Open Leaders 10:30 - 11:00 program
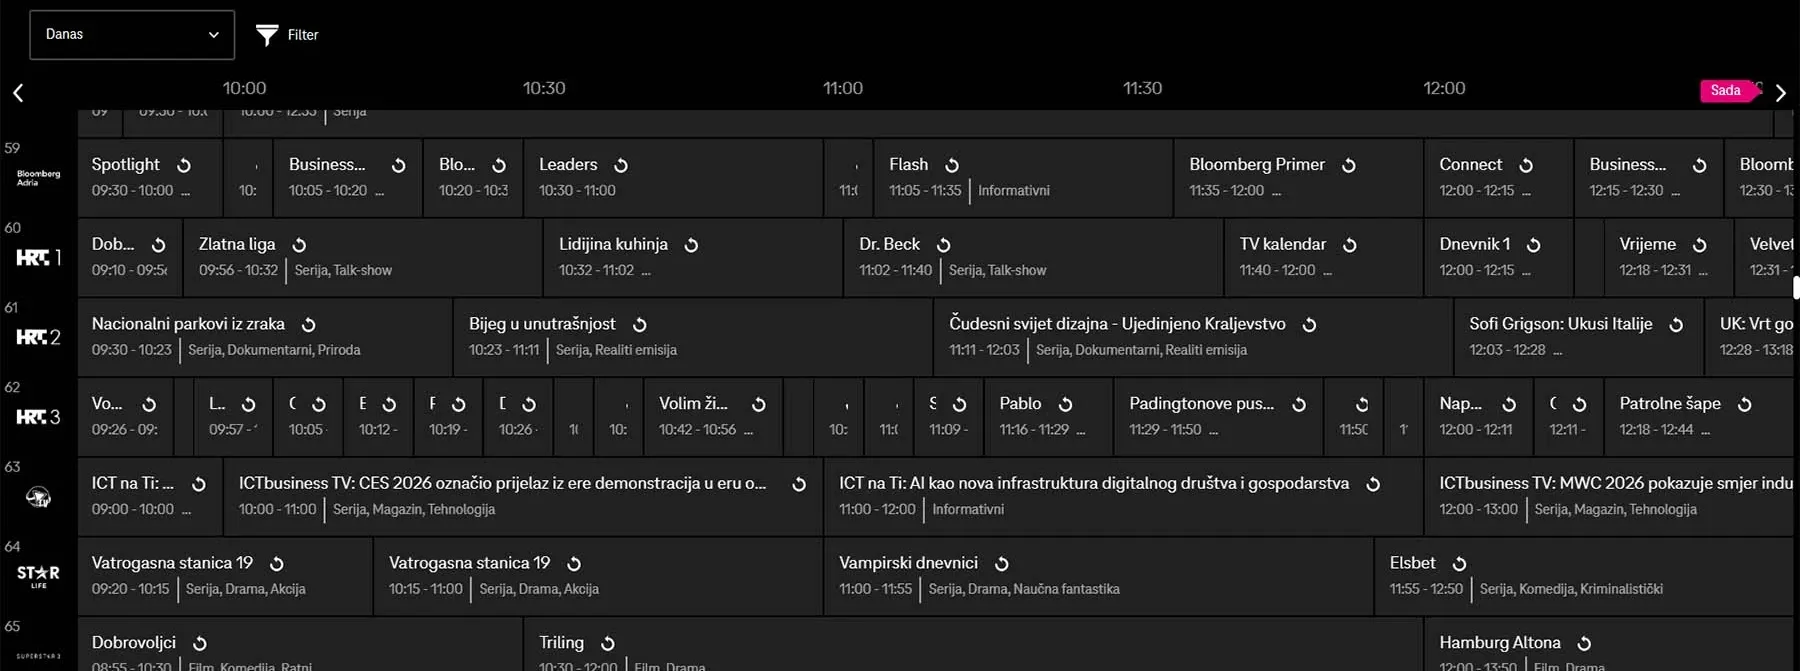 673,178
